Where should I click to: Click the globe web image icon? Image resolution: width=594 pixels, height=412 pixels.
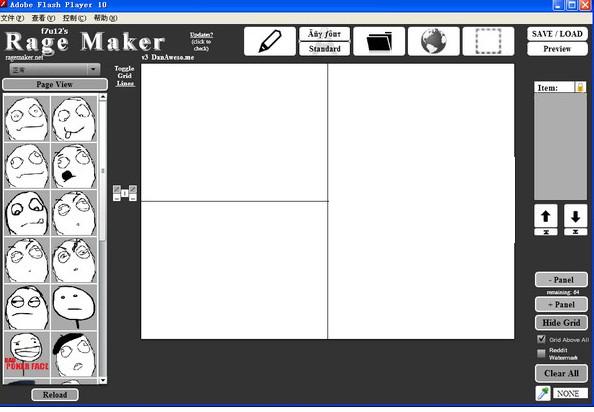[433, 41]
